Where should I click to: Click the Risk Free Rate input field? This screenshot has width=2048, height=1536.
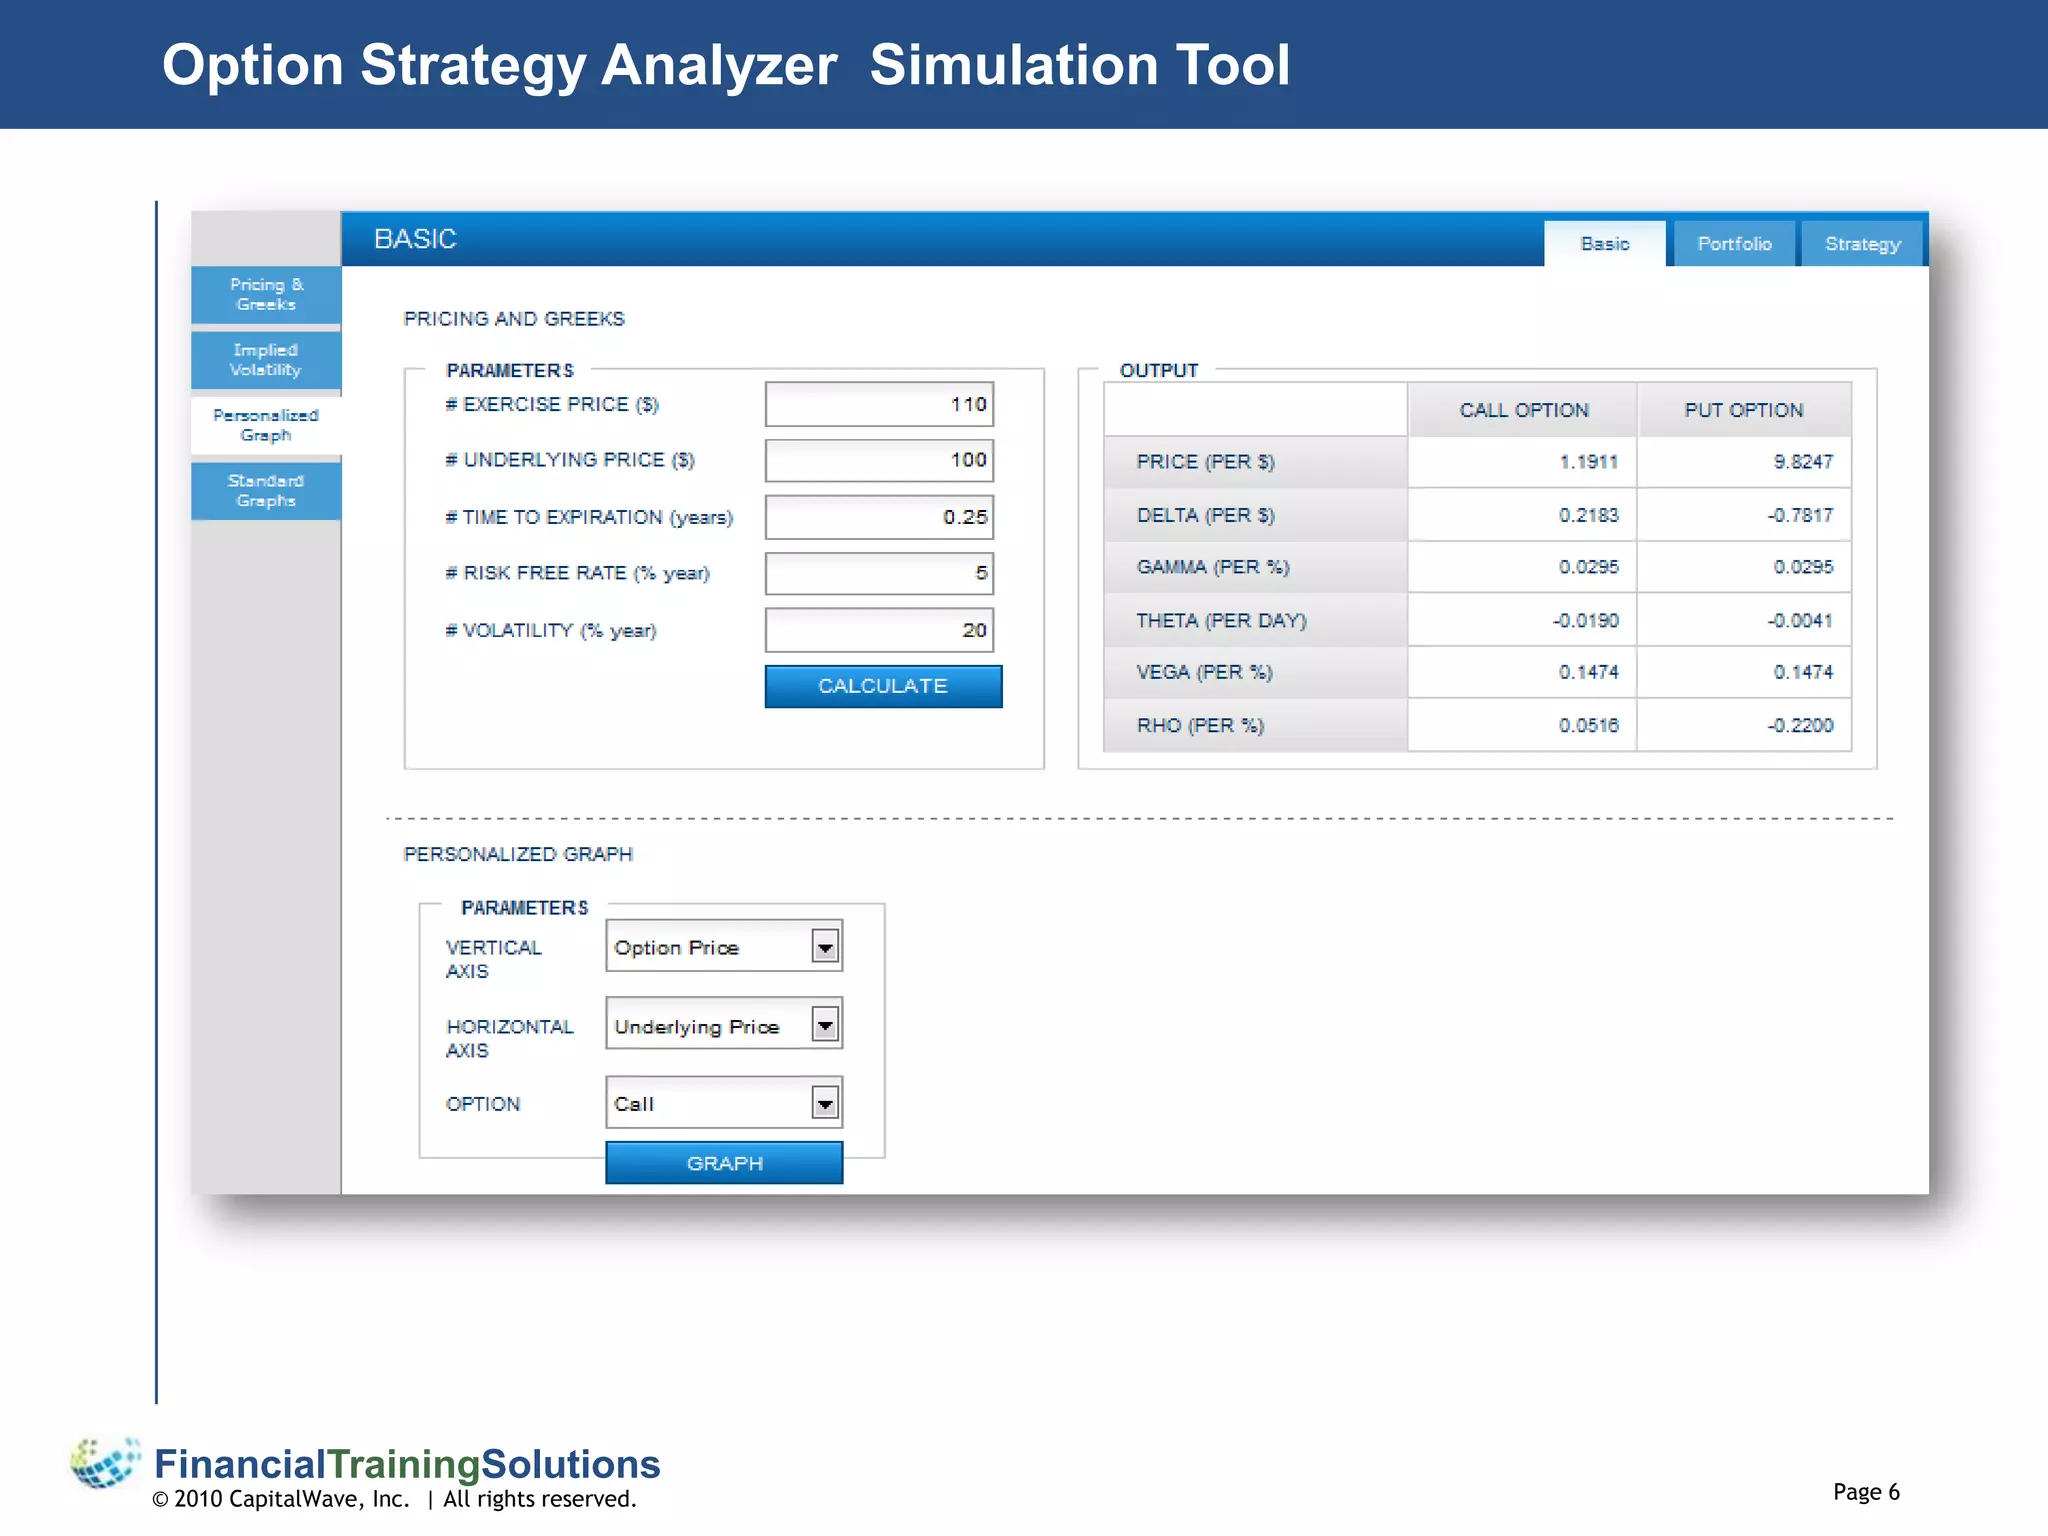point(879,573)
